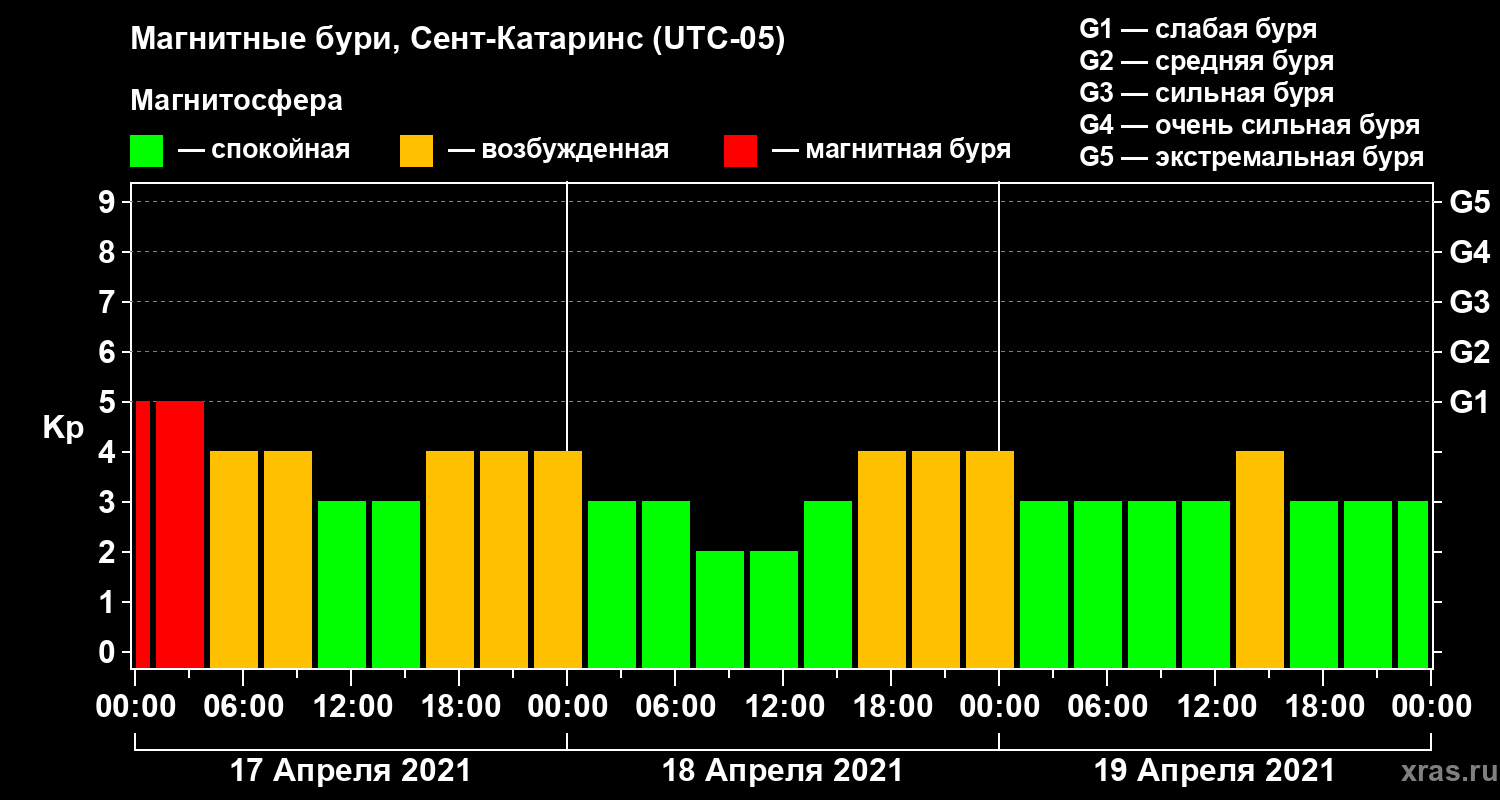Screen dimensions: 1500x800
Task: Click the '17 Апреля 2021' date label
Action: pyautogui.click(x=350, y=771)
